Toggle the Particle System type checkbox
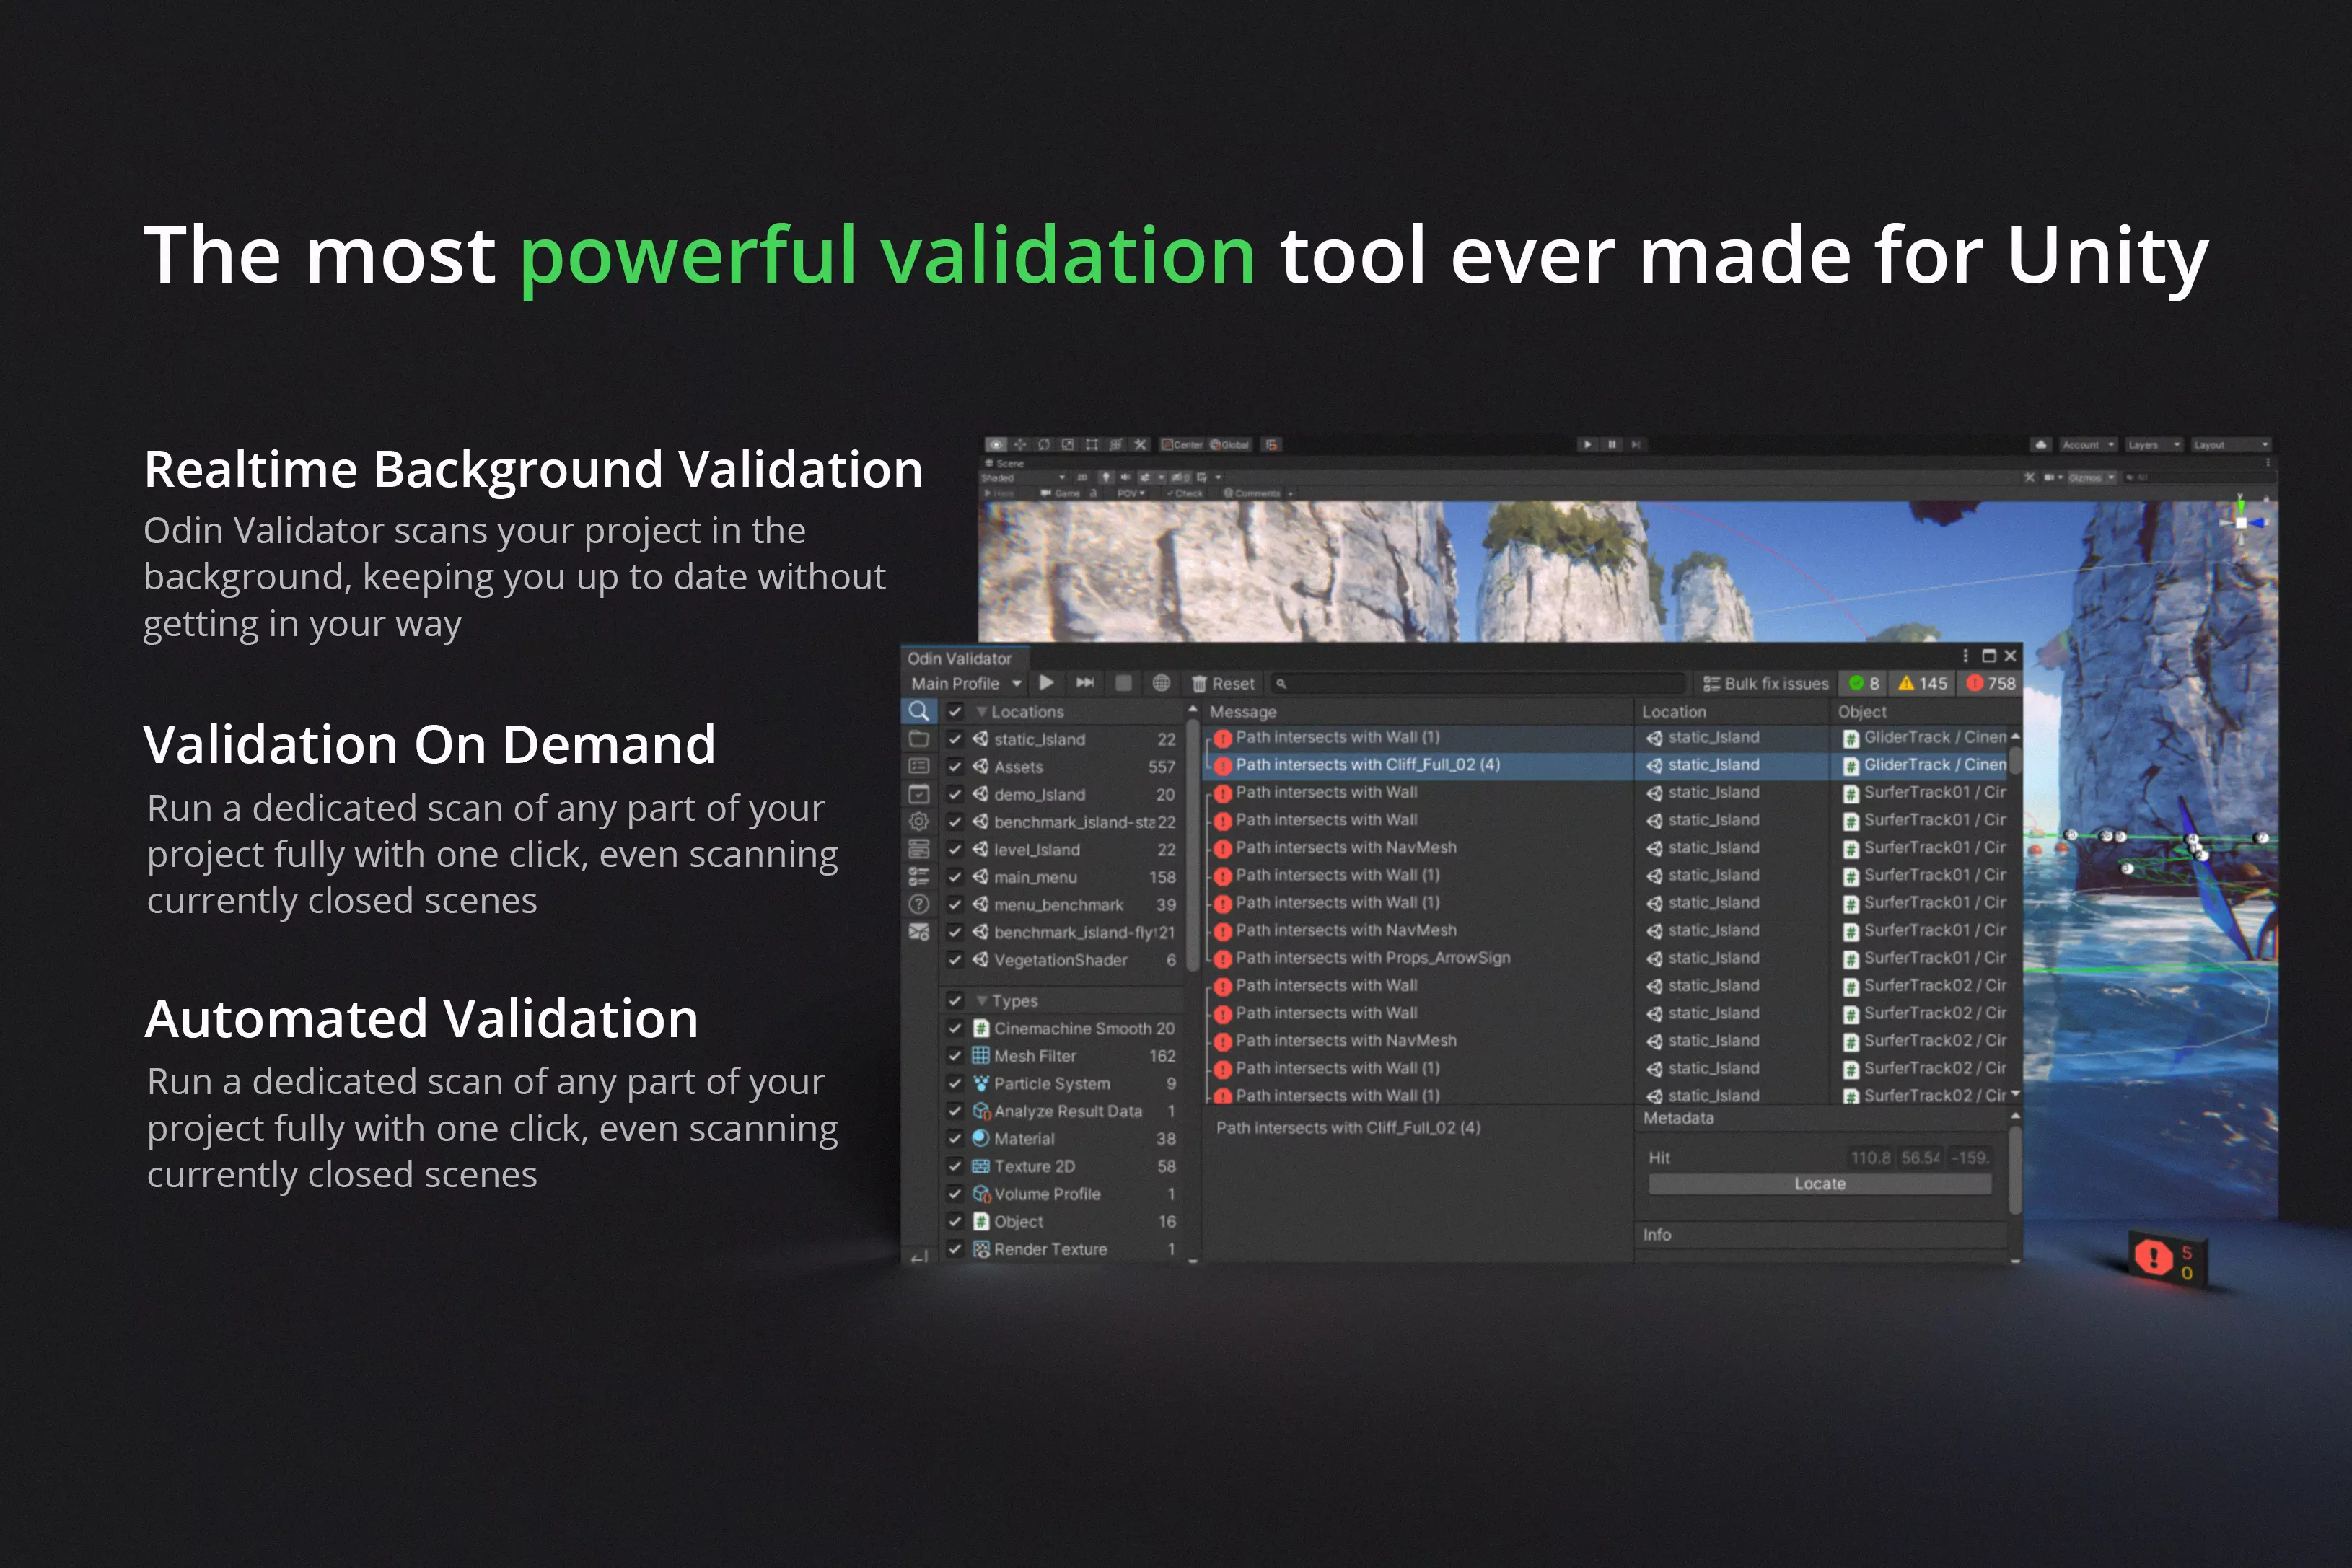Viewport: 2352px width, 1568px height. pos(955,1083)
